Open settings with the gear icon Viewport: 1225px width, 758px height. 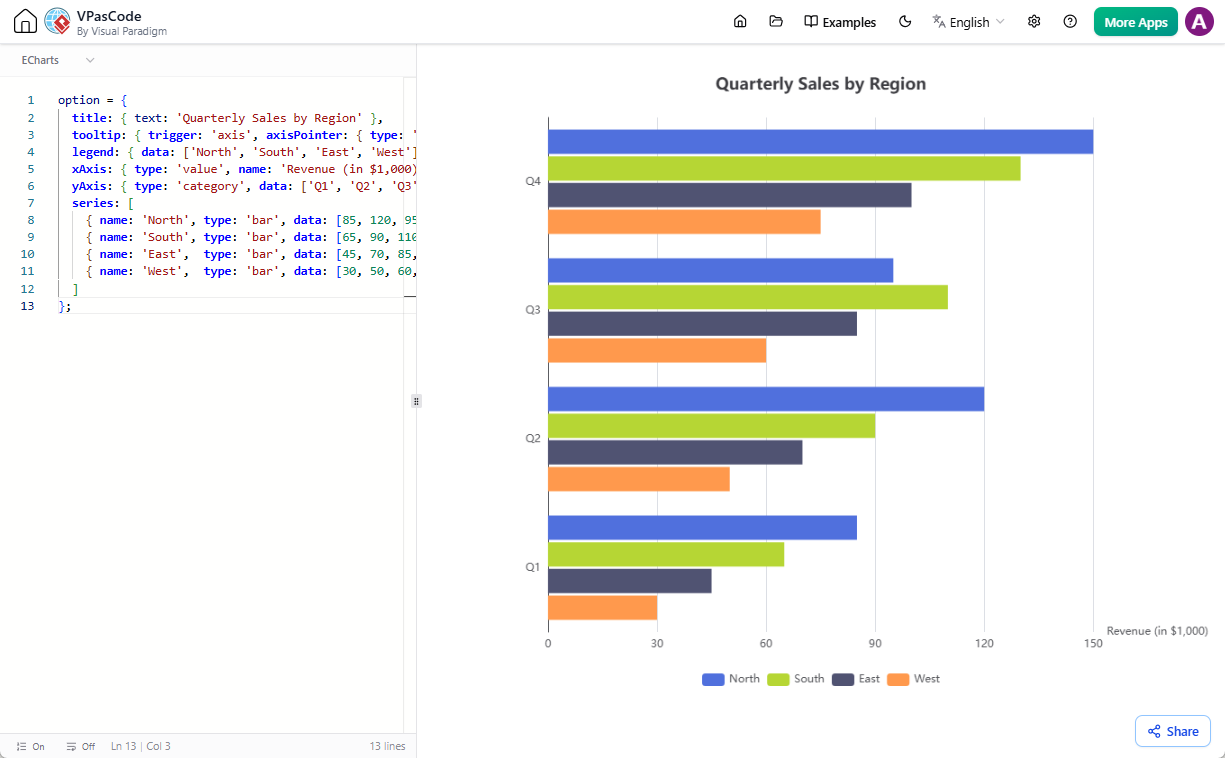[1034, 22]
